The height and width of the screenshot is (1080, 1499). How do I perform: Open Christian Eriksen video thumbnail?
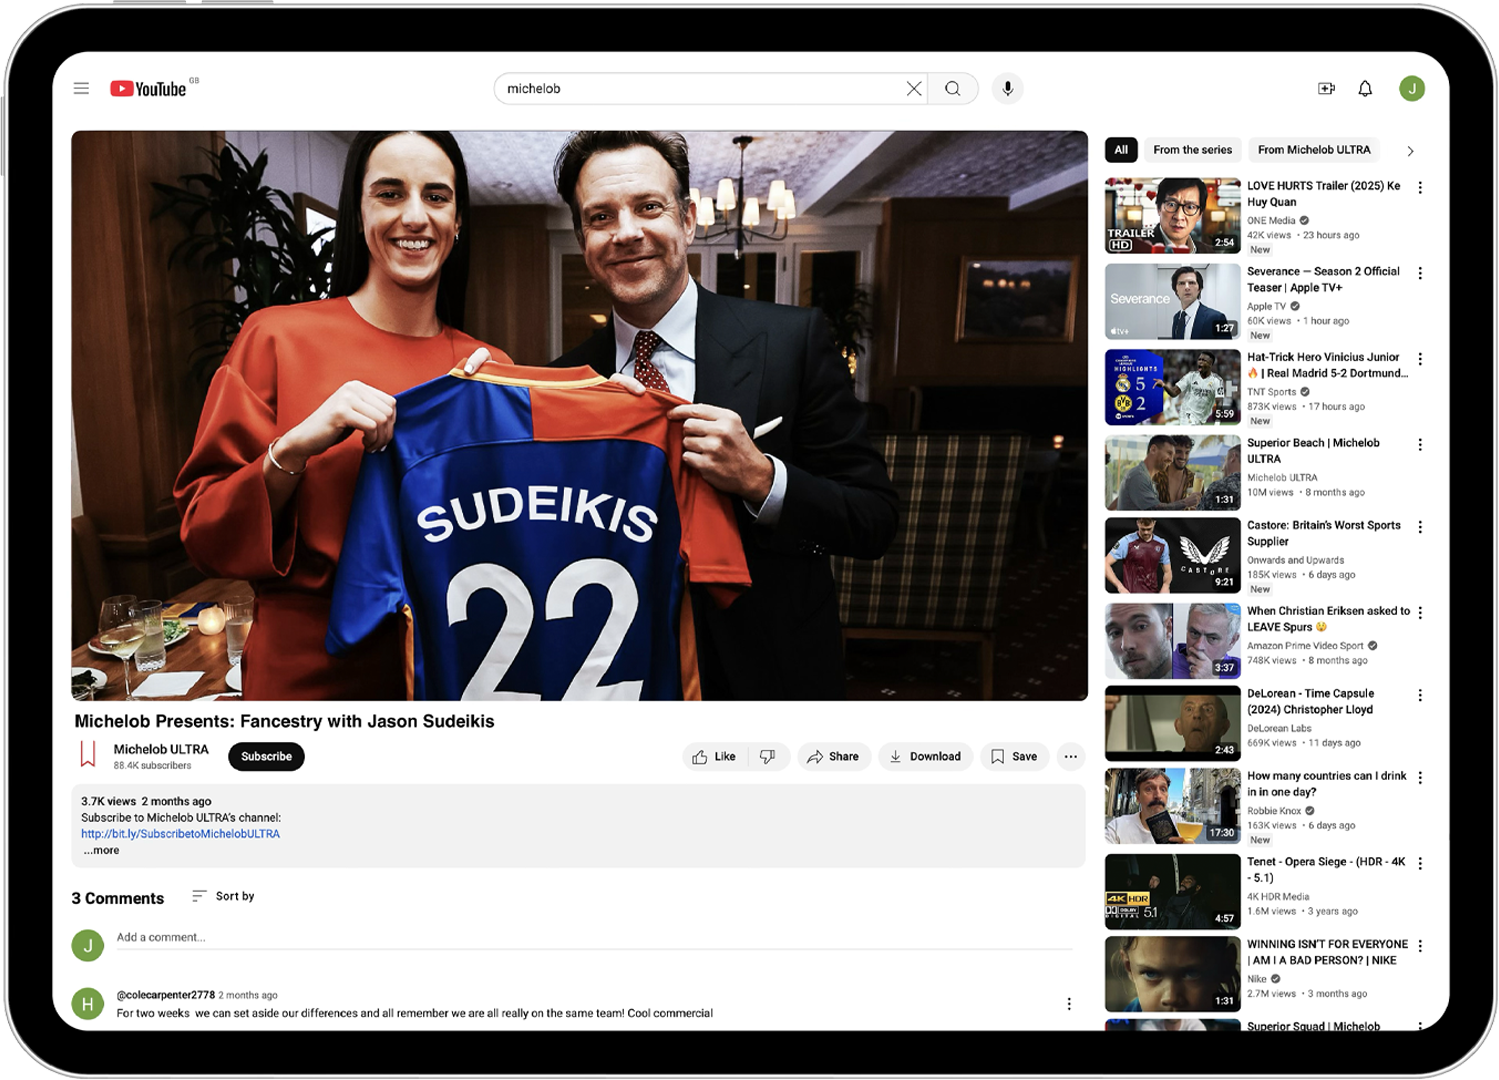(x=1173, y=641)
